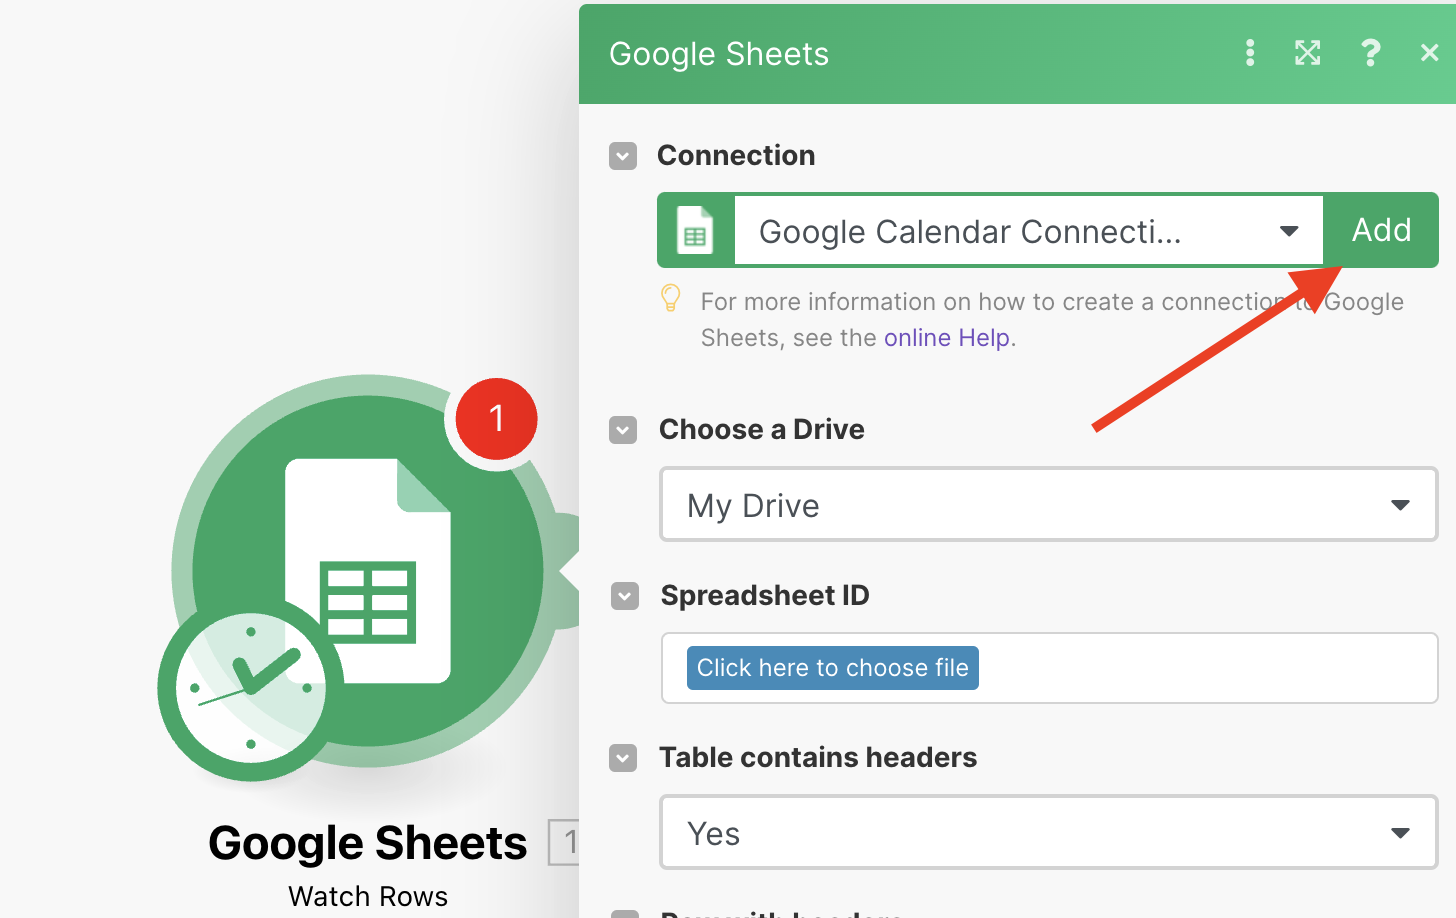Screen dimensions: 1456x918
Task: Collapse the Choose a Drive section toggle
Action: pos(623,430)
